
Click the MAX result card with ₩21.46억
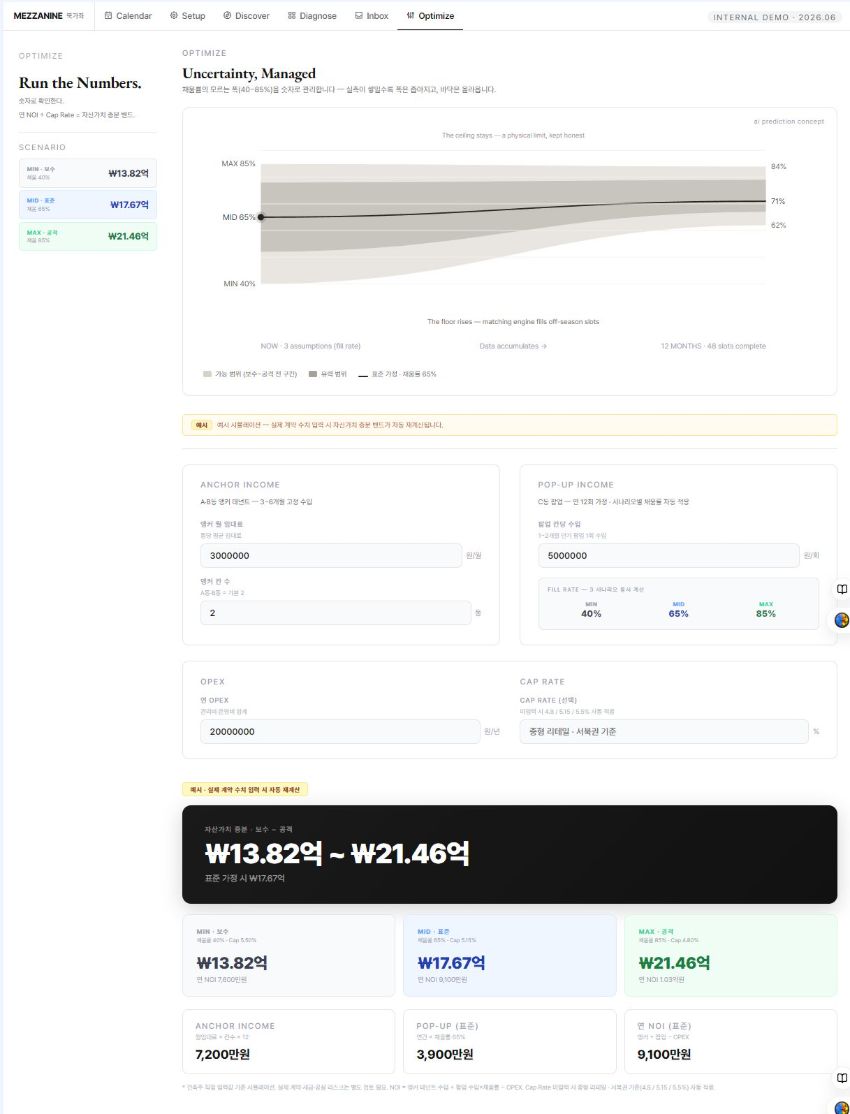(x=731, y=956)
